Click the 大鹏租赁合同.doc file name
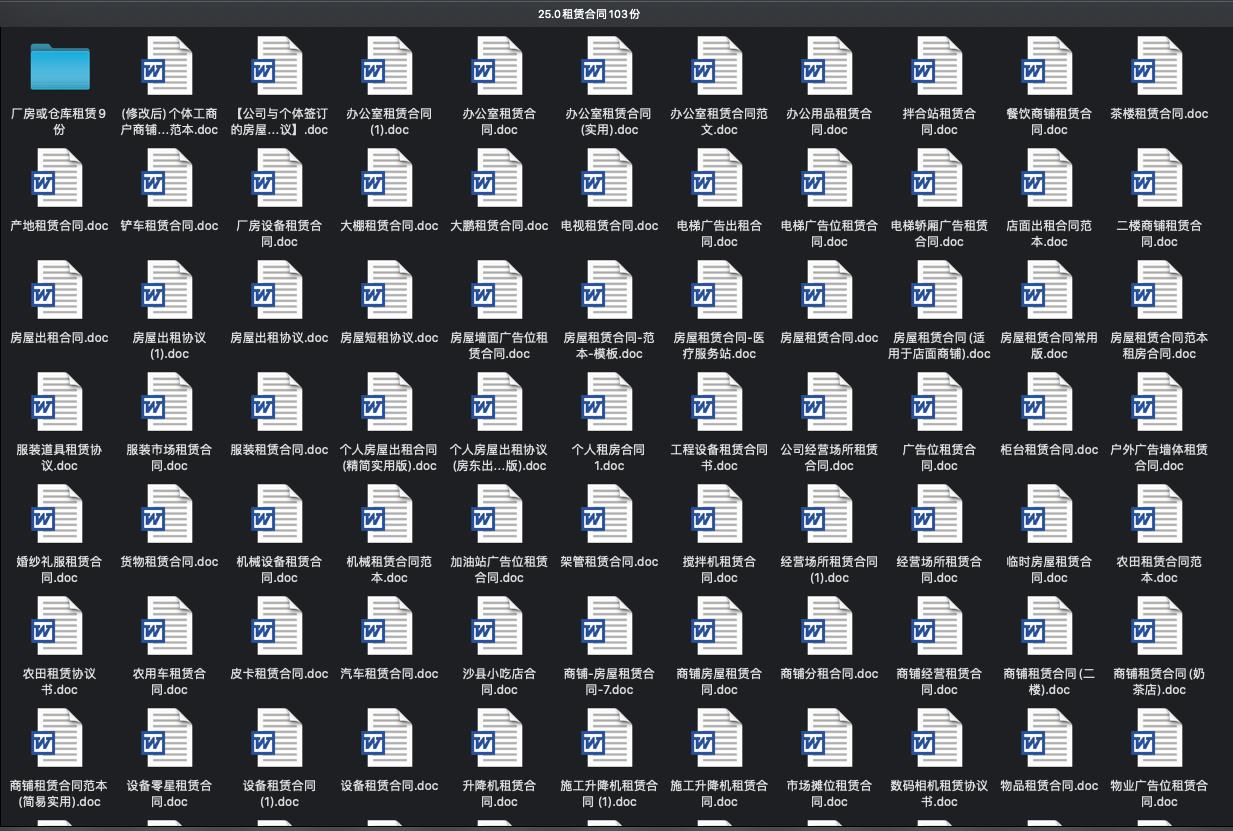 point(499,226)
